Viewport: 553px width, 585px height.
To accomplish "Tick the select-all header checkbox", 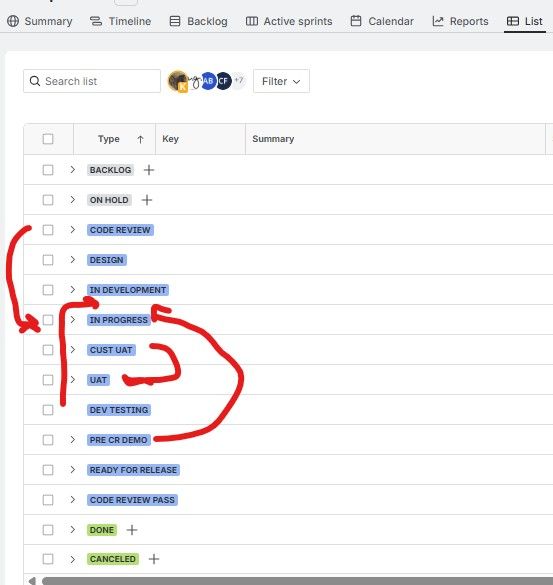I will coord(48,139).
